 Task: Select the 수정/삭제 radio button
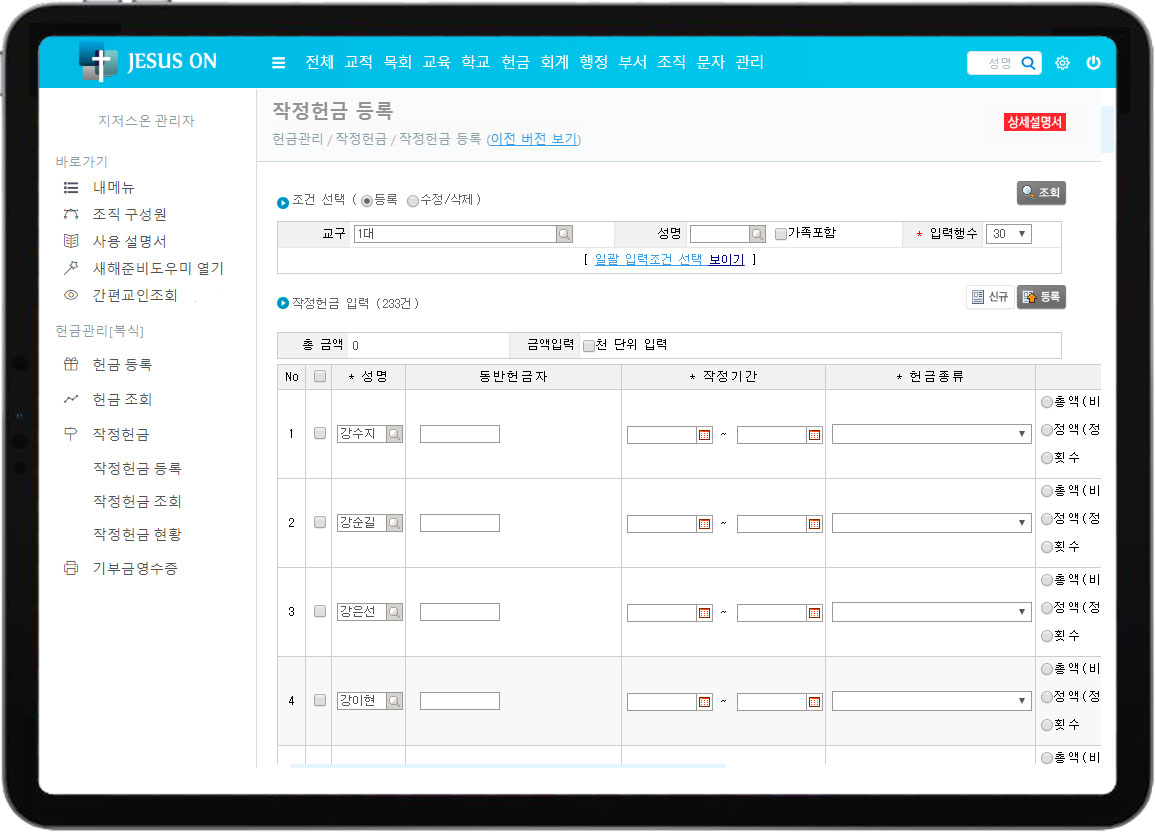pyautogui.click(x=413, y=201)
